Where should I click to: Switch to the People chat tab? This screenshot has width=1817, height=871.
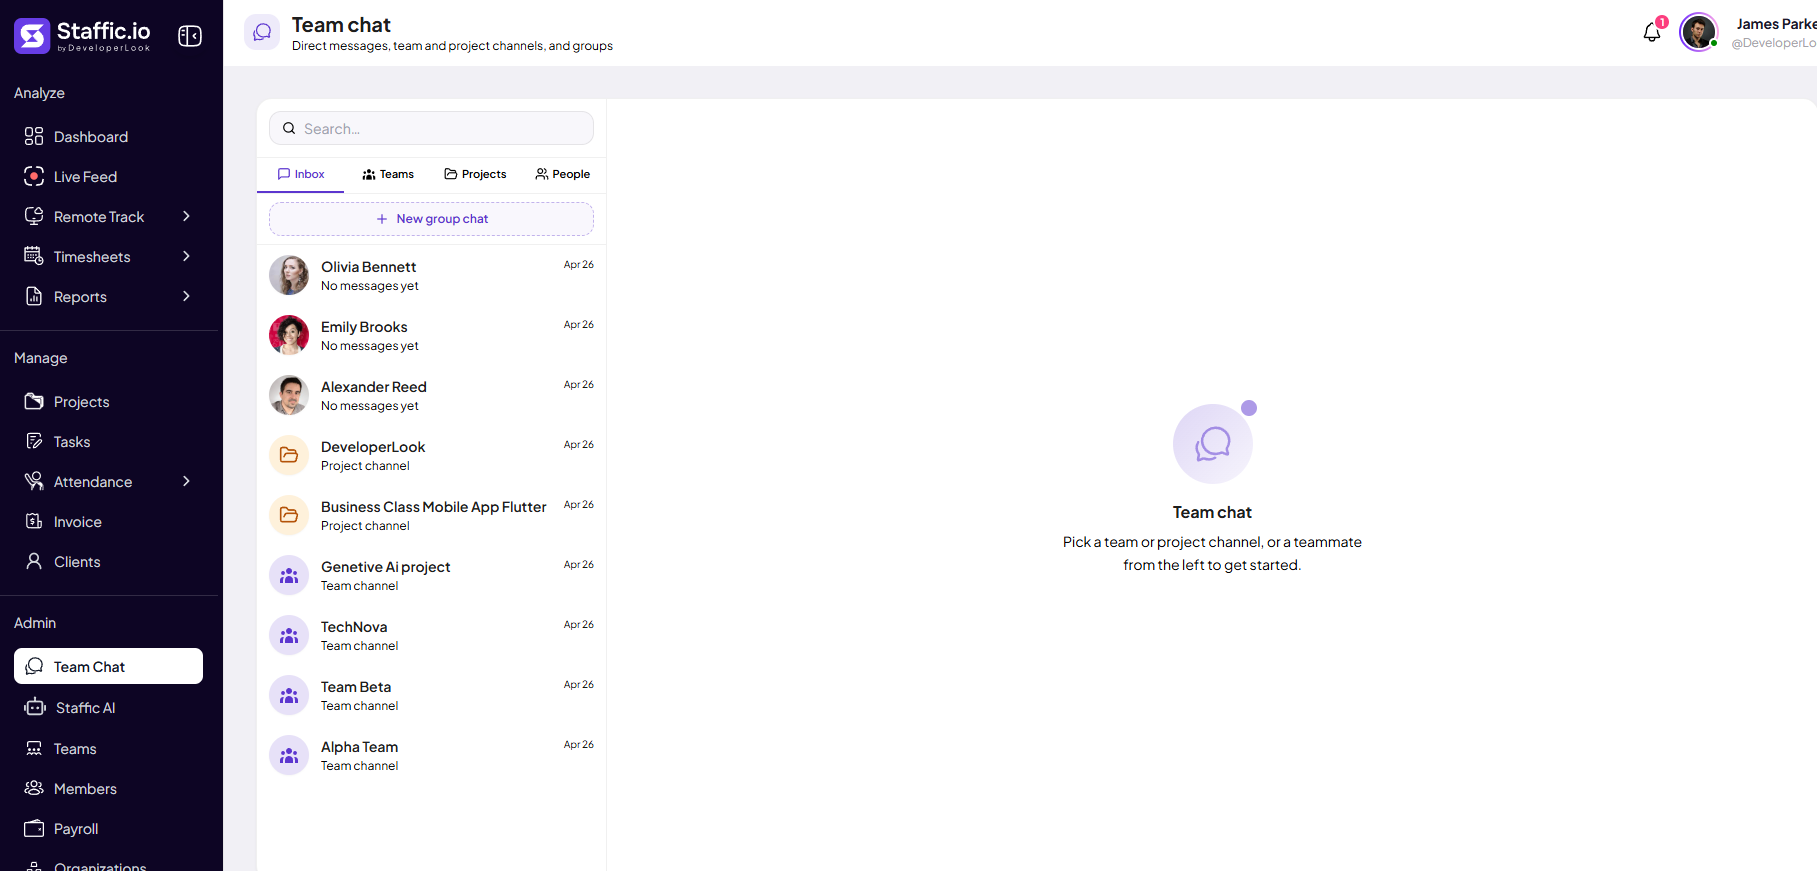[x=562, y=174]
